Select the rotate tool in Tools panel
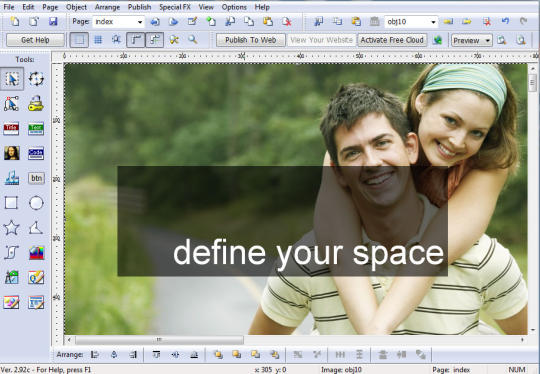The width and height of the screenshot is (540, 374). (36, 79)
